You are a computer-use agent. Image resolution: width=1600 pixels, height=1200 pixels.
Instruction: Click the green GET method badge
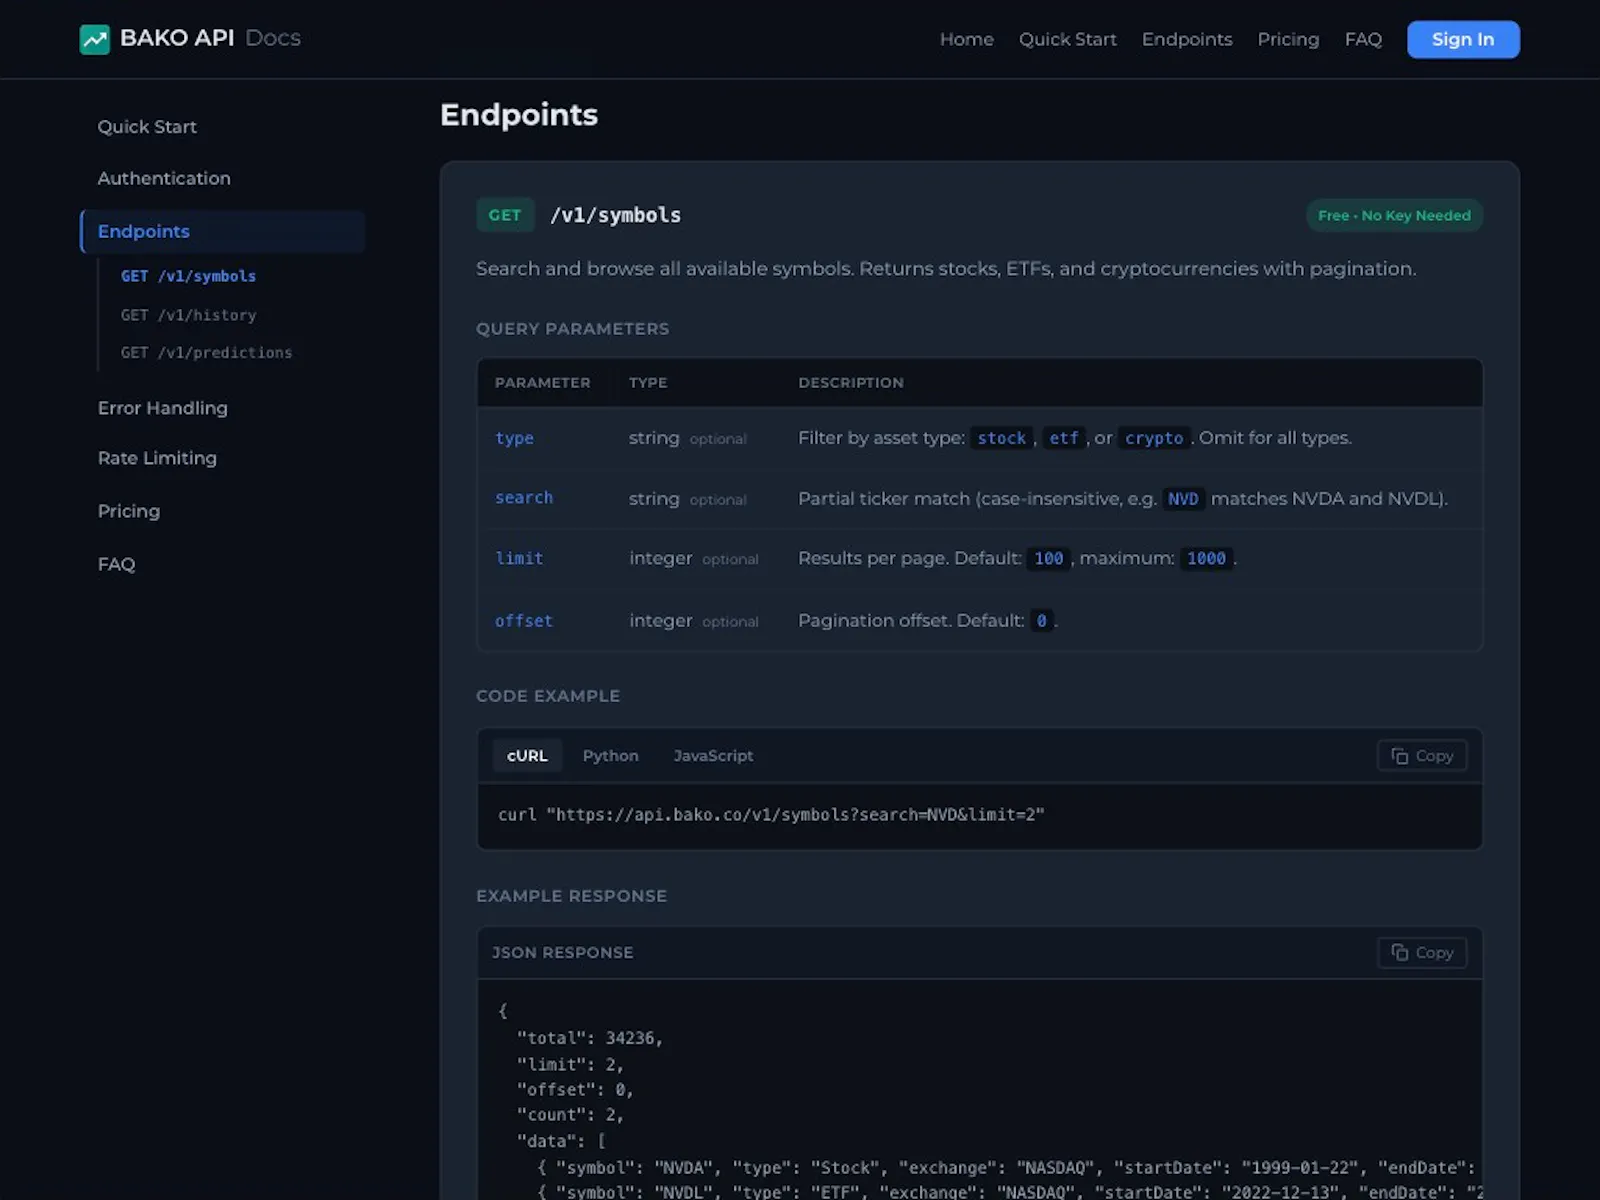[504, 215]
